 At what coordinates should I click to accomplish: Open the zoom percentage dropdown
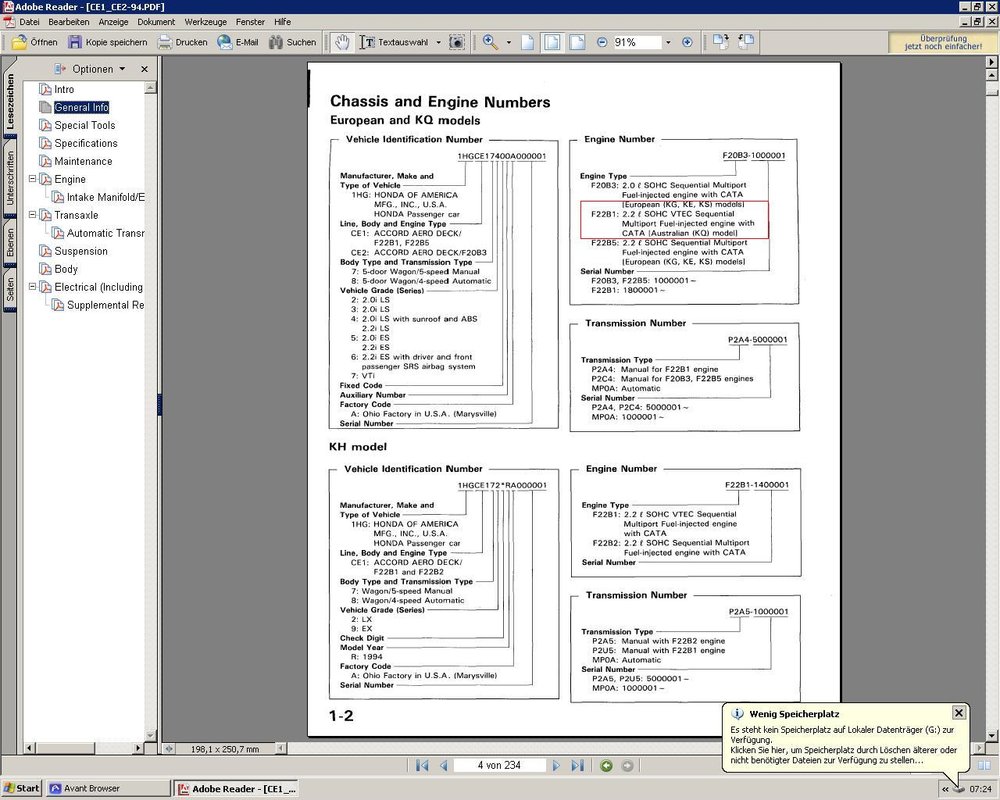pyautogui.click(x=668, y=43)
